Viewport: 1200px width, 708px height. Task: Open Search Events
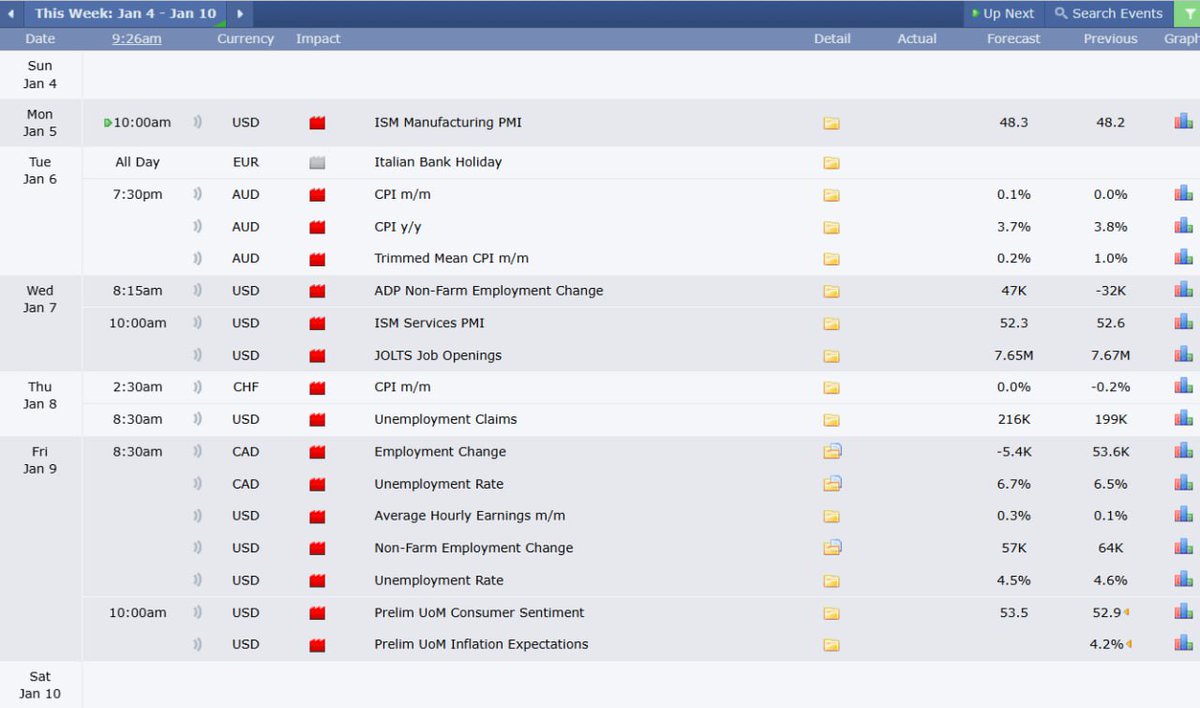[x=1109, y=14]
